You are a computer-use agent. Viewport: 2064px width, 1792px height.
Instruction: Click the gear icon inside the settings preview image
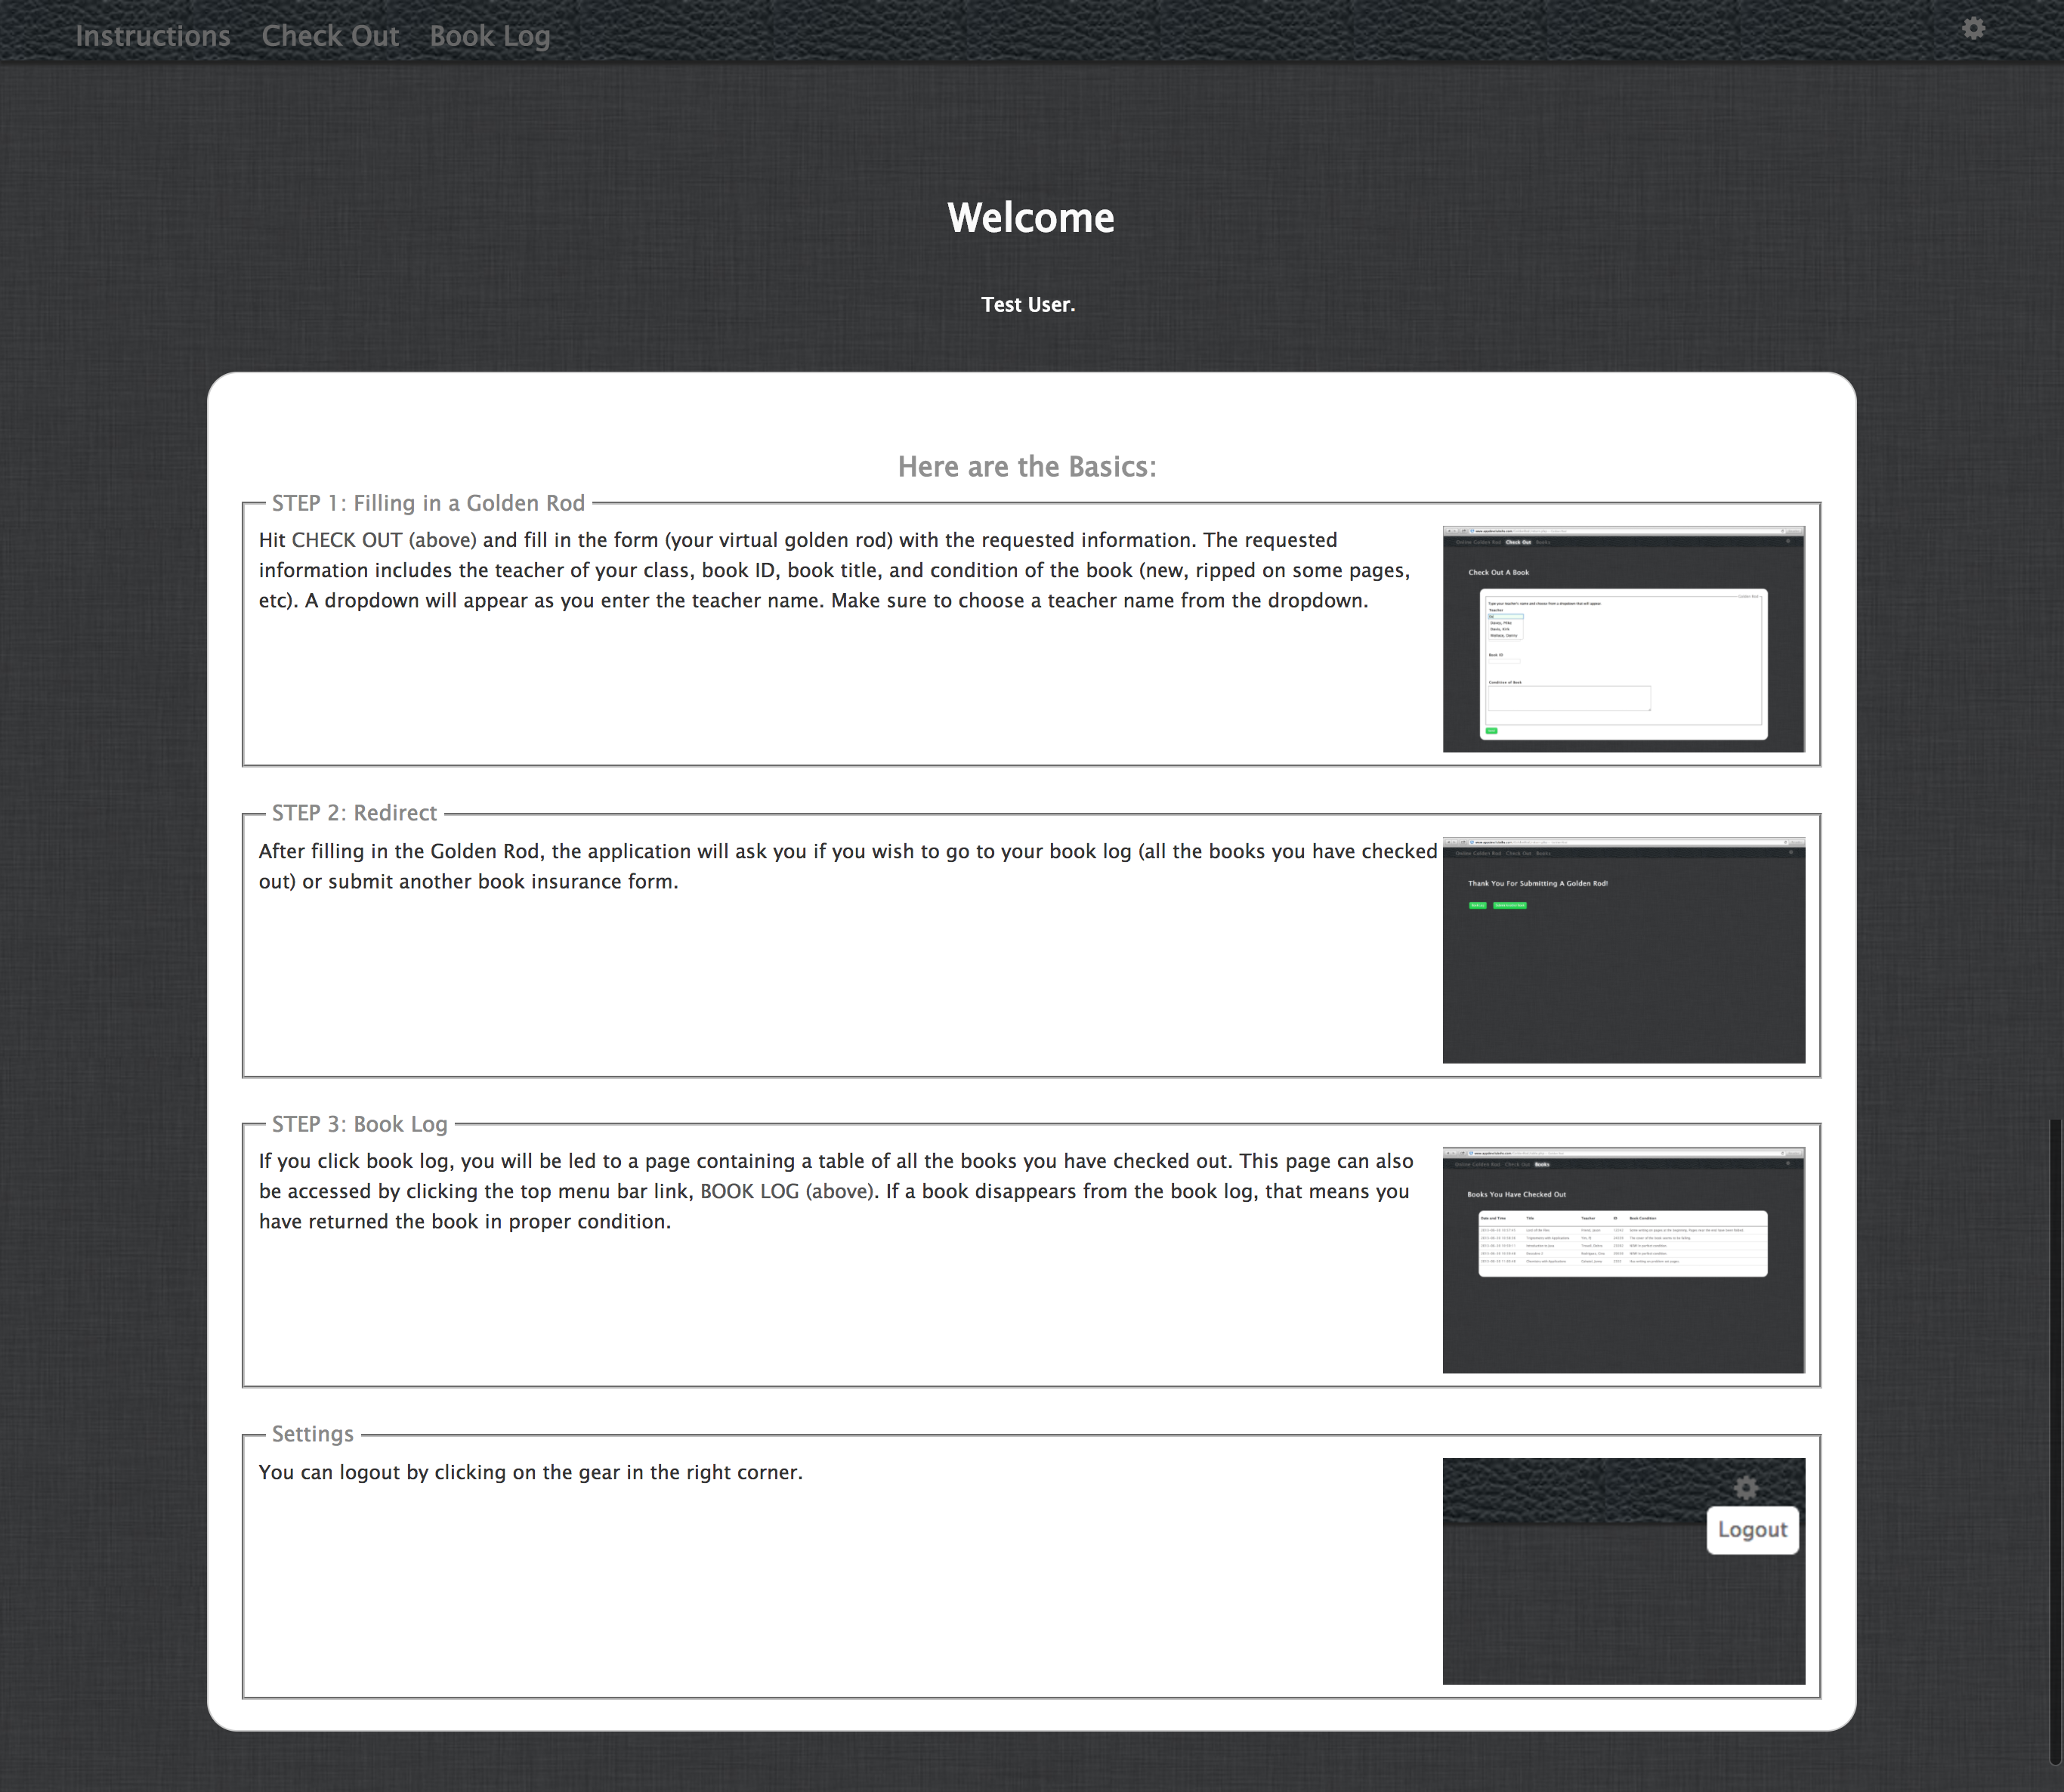1746,1488
